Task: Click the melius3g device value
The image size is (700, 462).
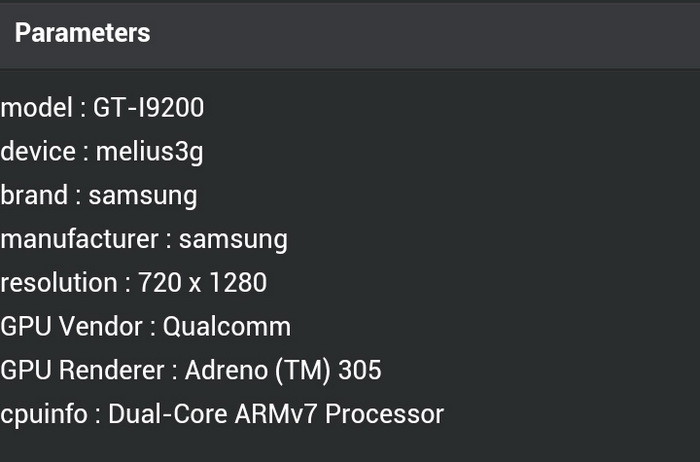Action: 150,152
